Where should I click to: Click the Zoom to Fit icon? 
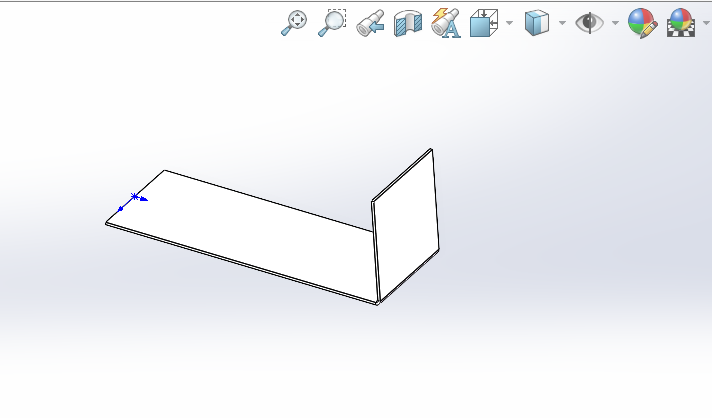pyautogui.click(x=294, y=23)
